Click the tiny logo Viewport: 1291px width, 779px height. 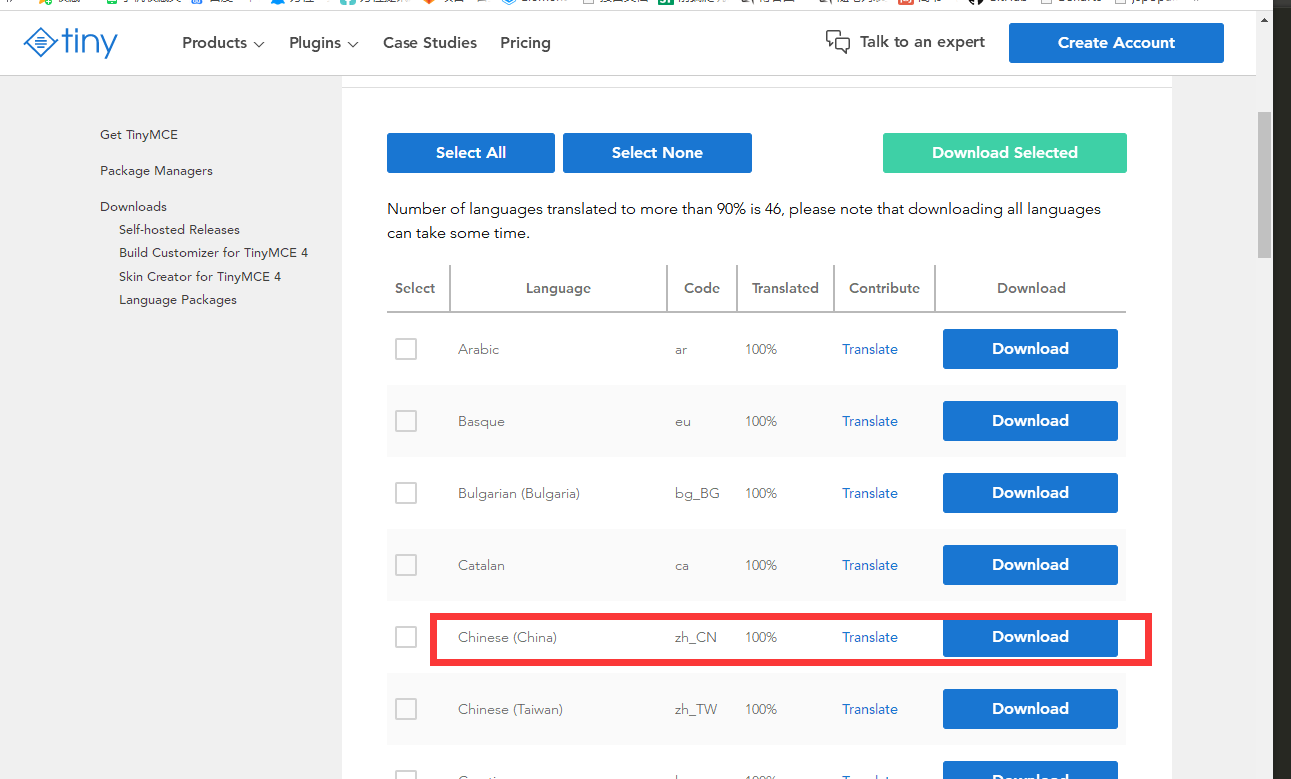click(x=70, y=42)
